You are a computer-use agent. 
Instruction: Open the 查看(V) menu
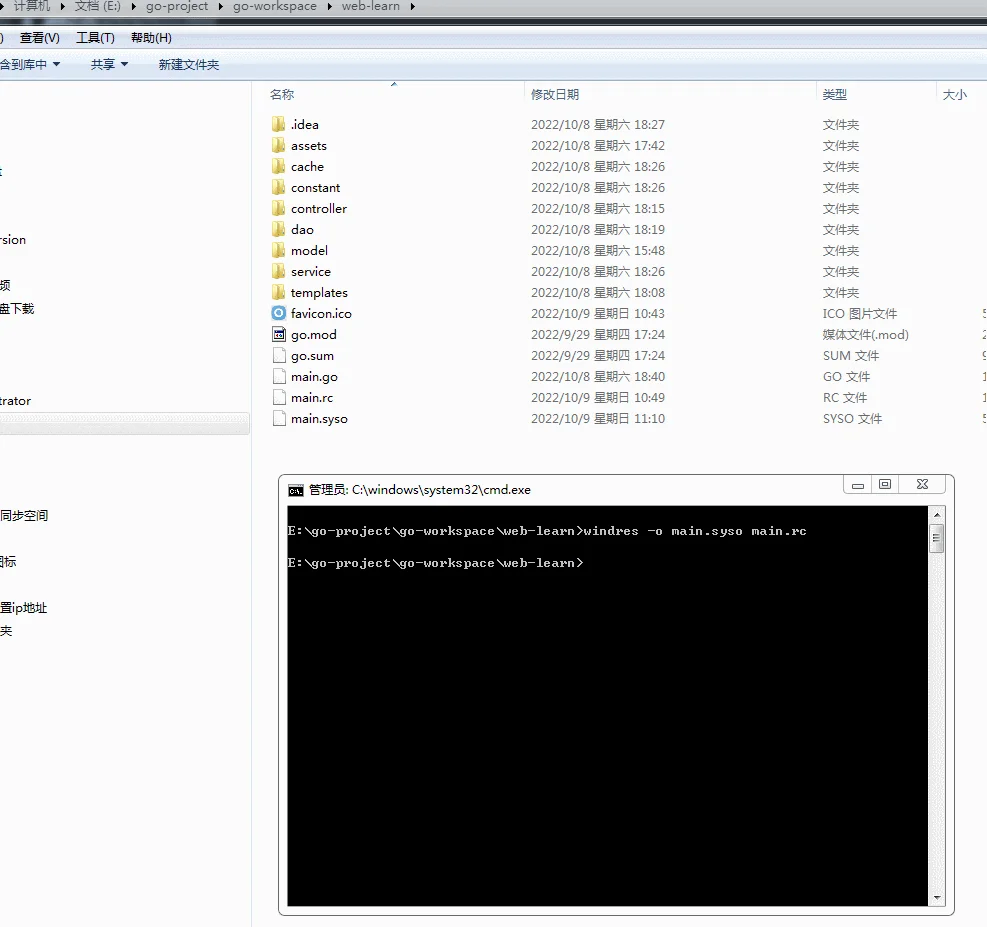(x=40, y=38)
